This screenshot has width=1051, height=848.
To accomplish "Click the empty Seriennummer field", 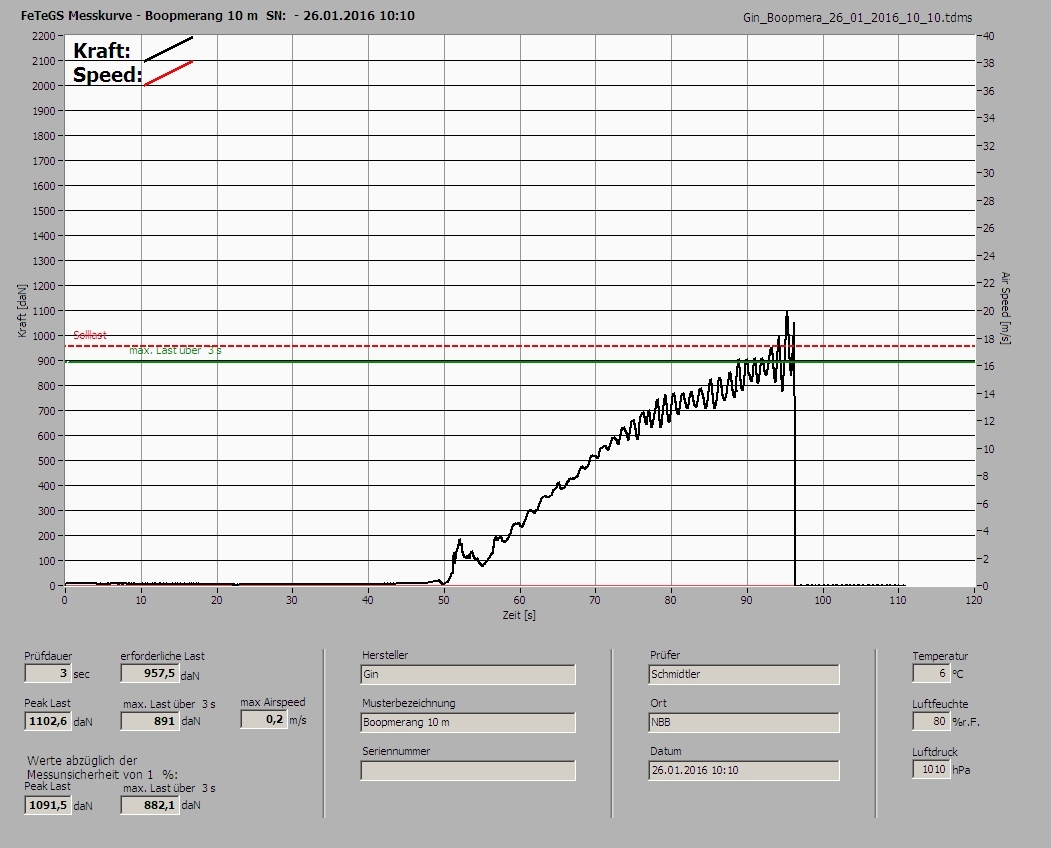I will click(x=468, y=771).
